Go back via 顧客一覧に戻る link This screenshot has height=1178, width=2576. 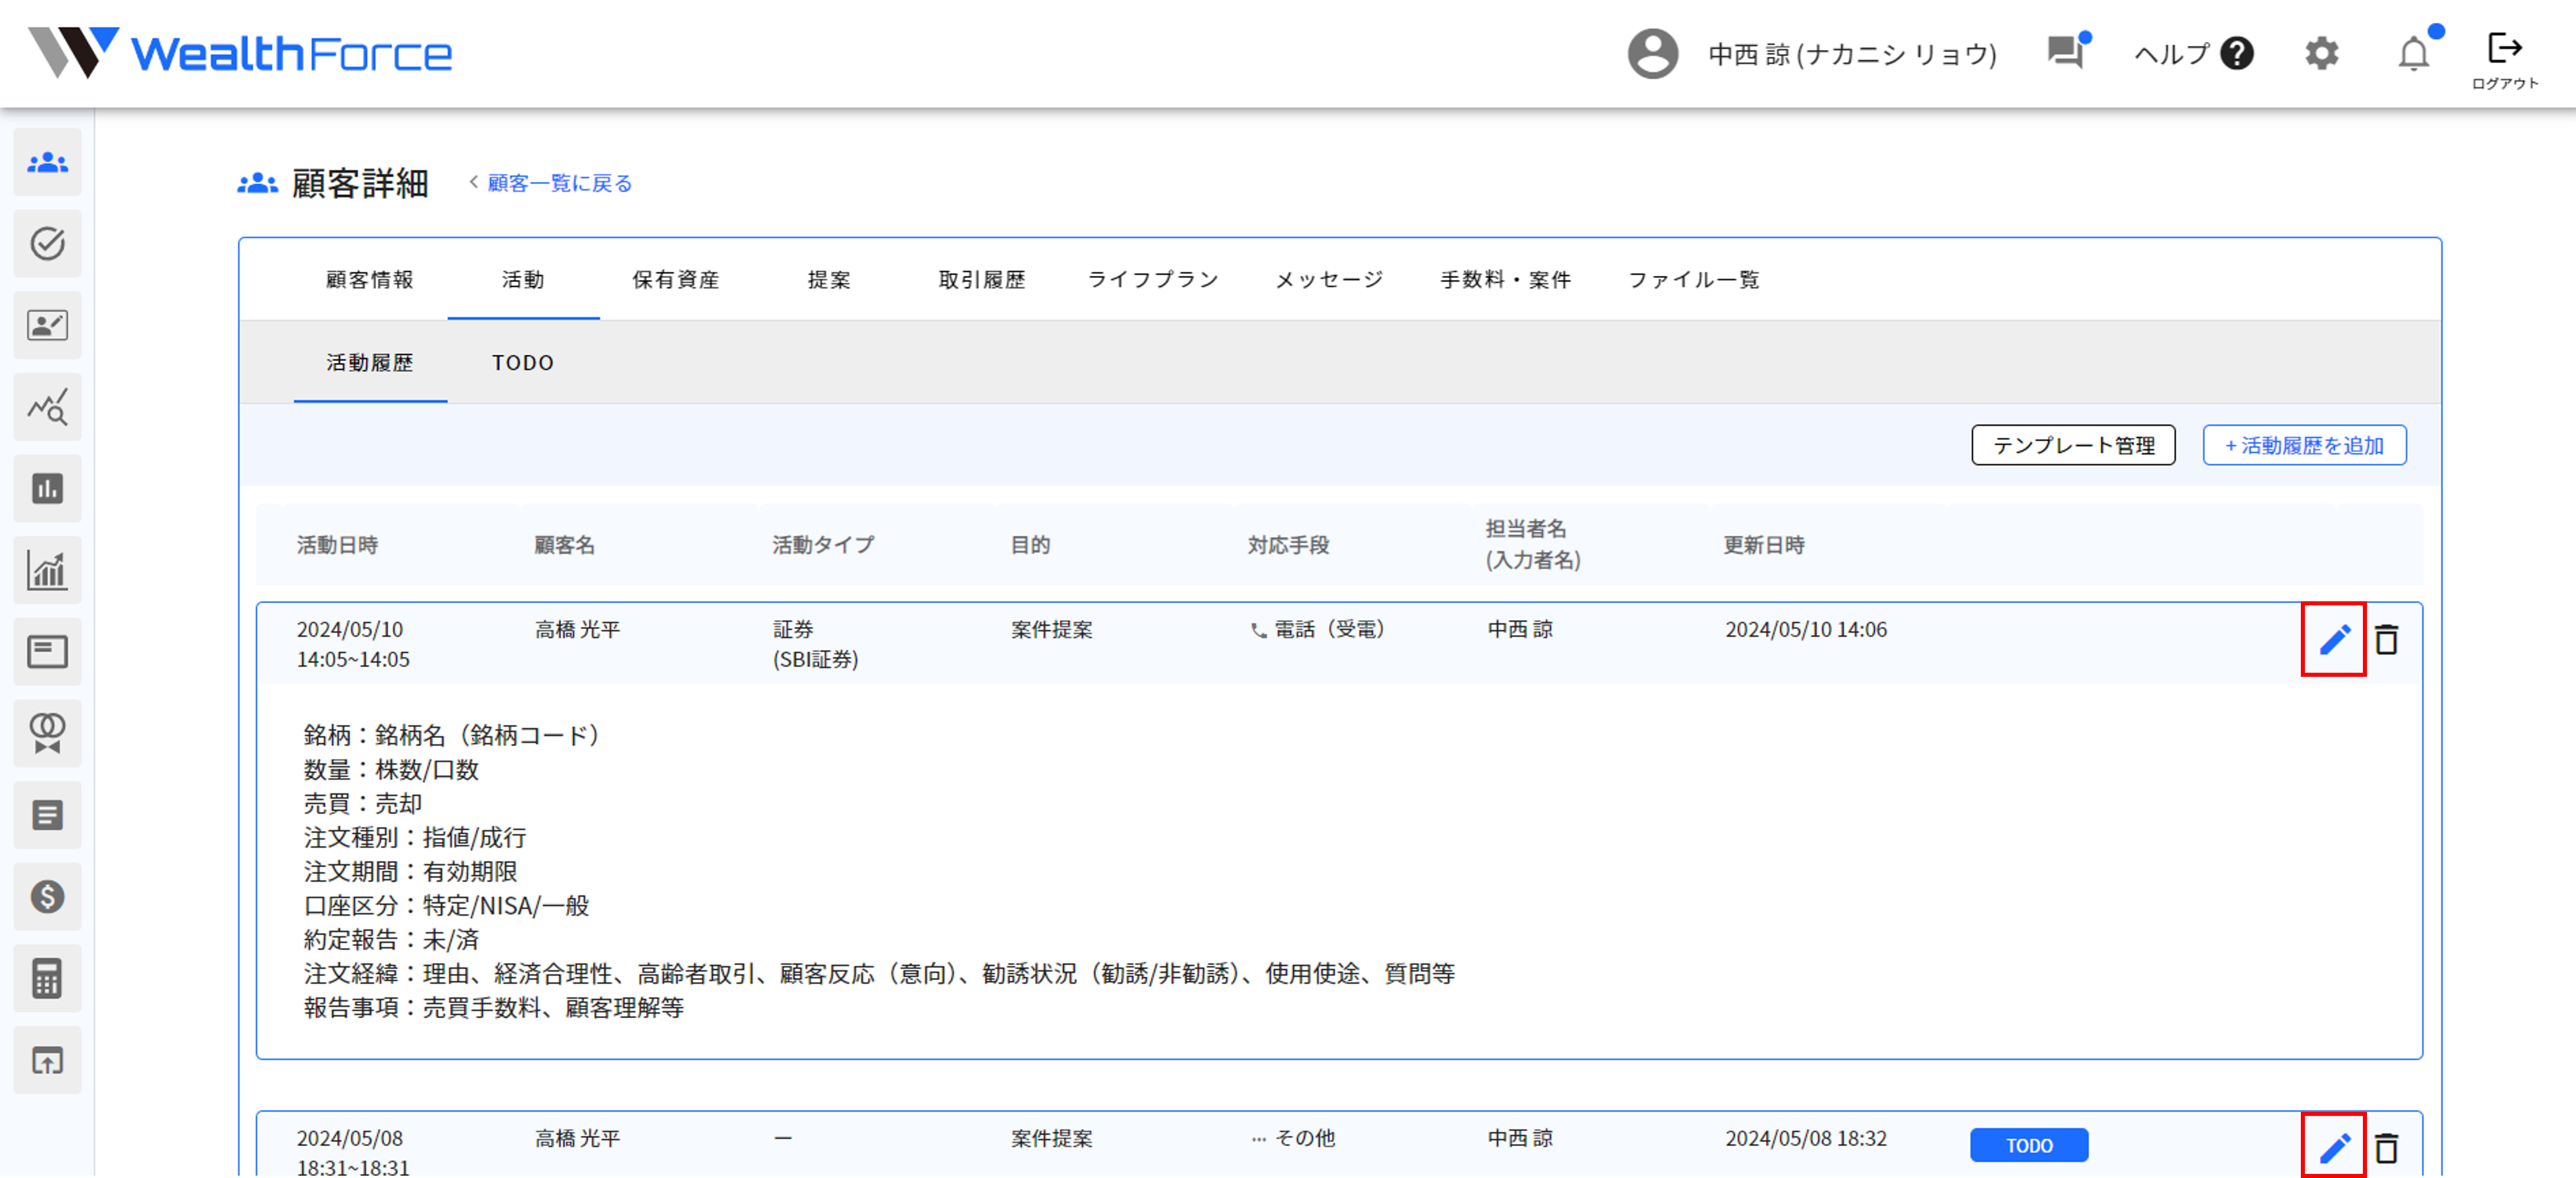[559, 183]
